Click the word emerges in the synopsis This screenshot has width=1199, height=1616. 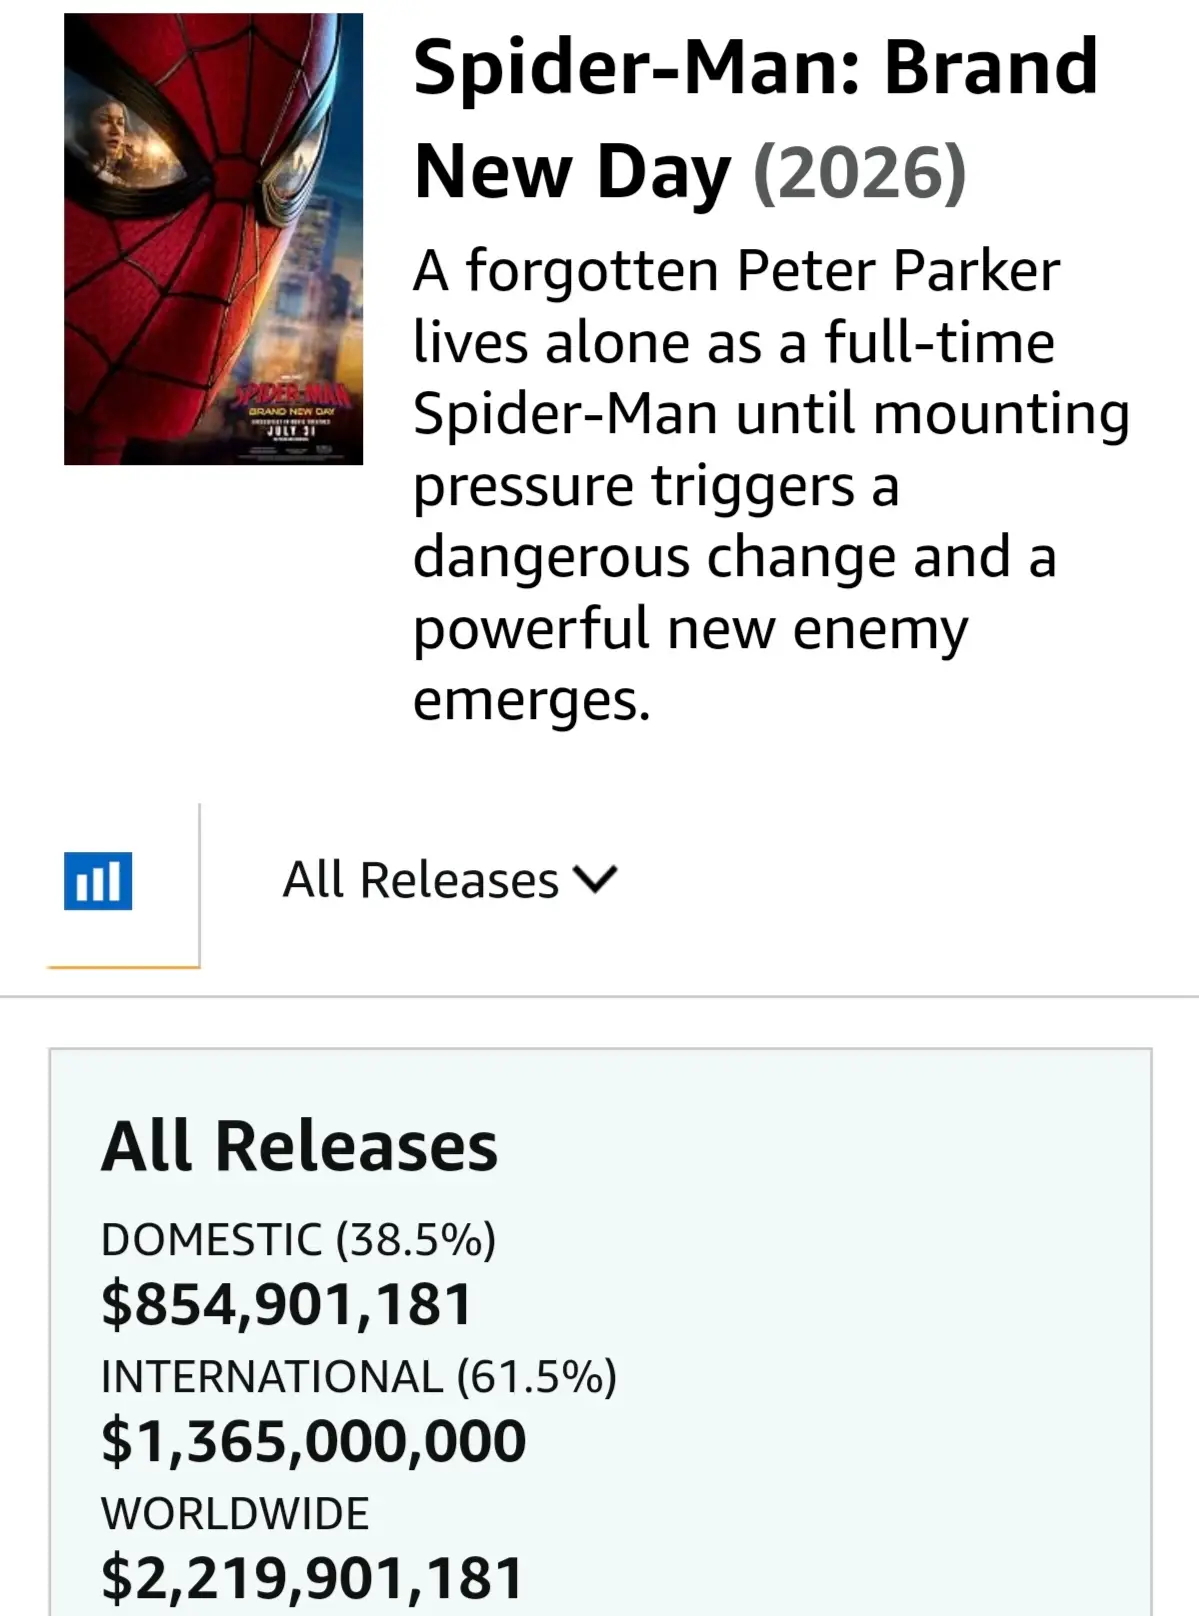click(531, 700)
